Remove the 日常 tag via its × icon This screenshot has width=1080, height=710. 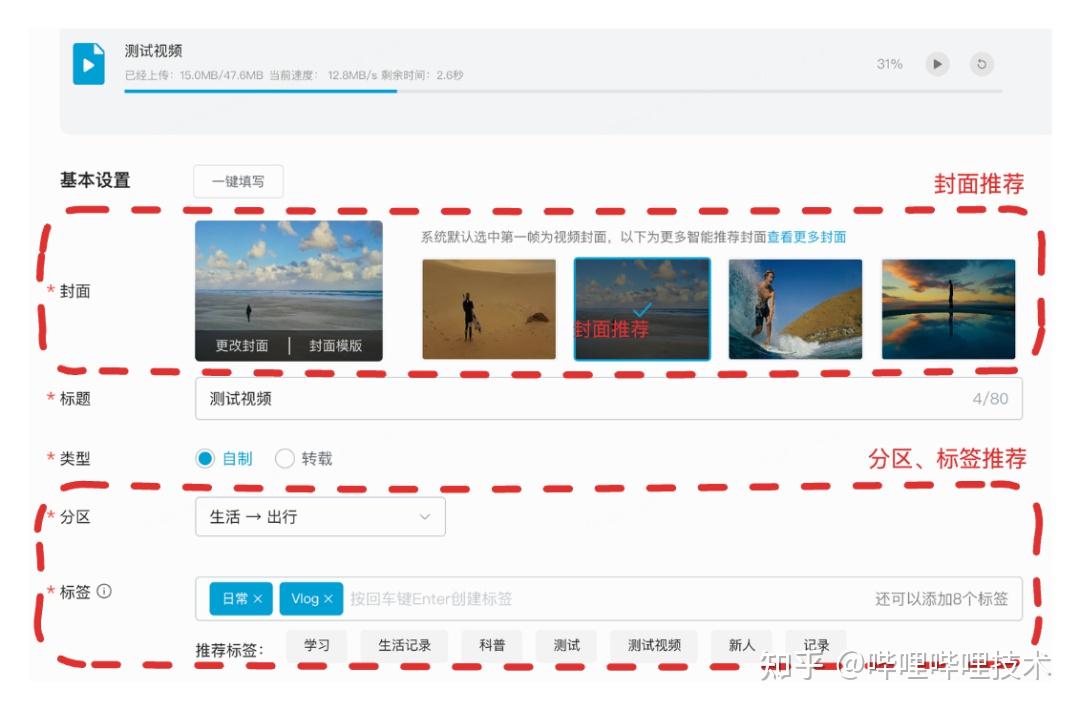pos(259,598)
